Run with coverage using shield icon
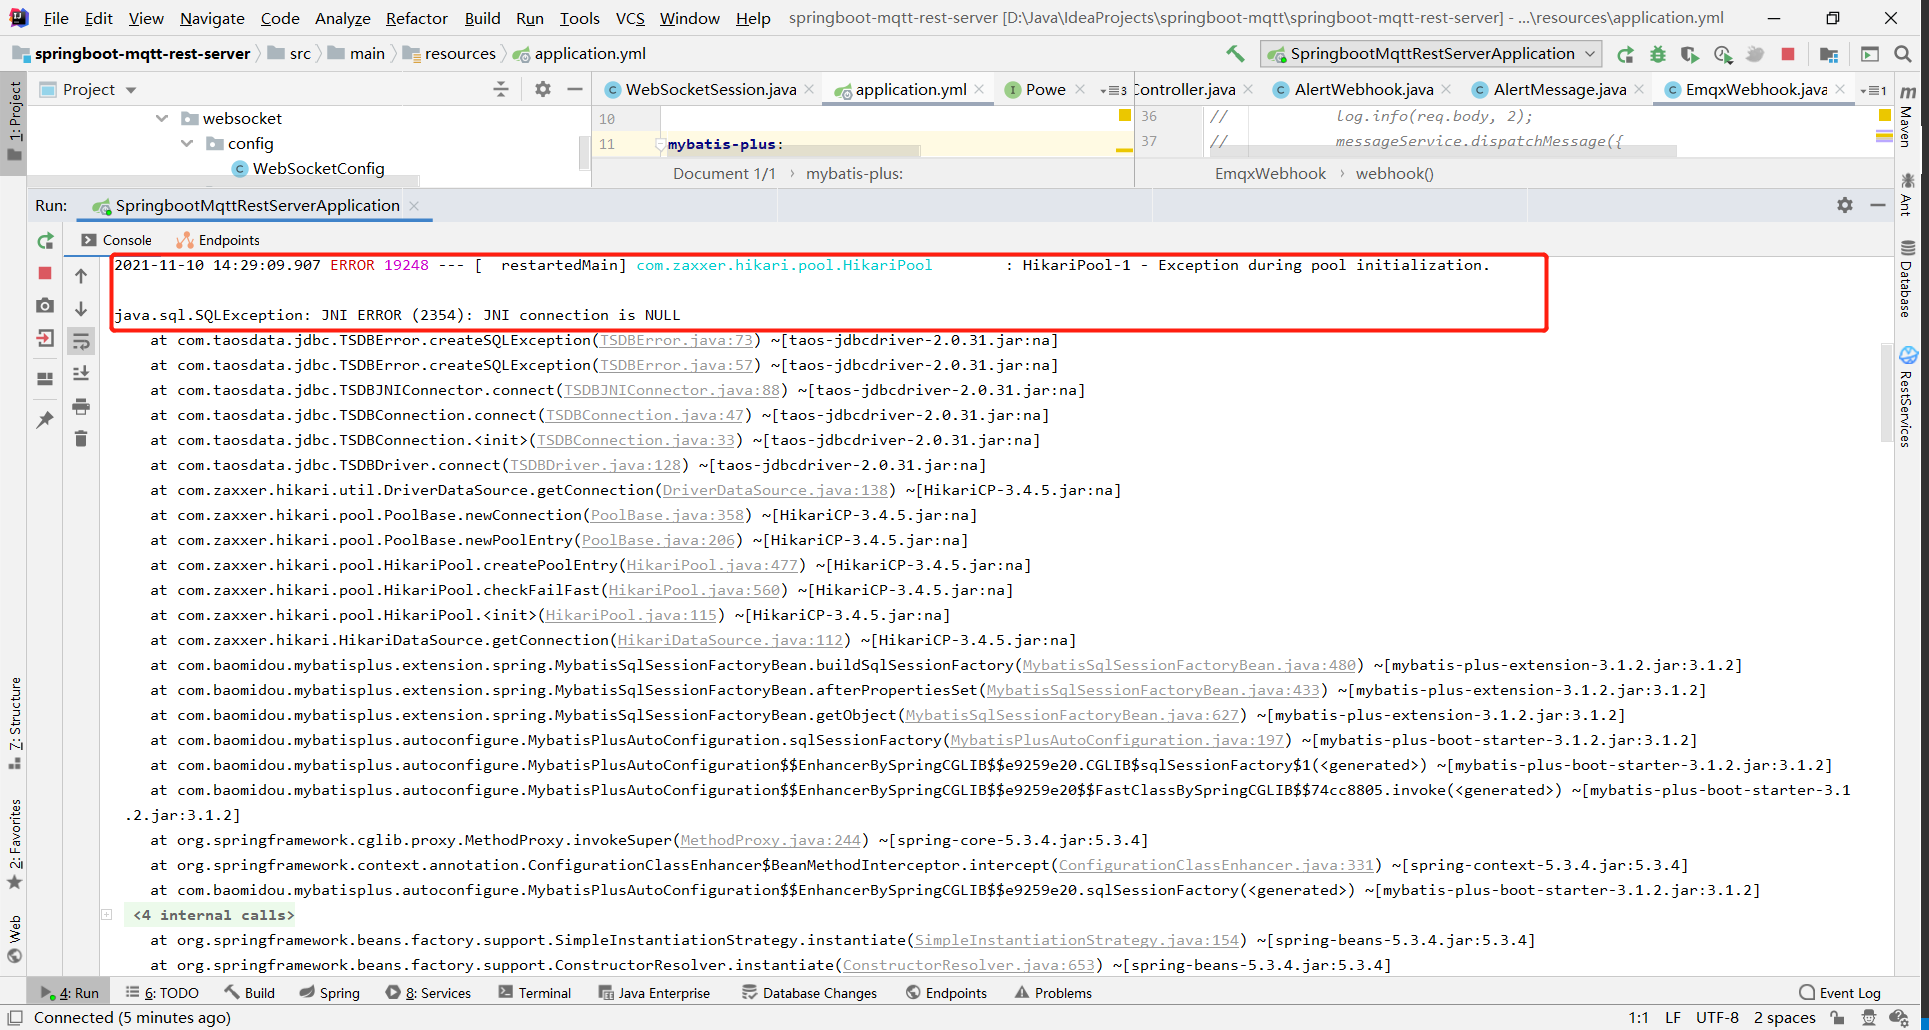The width and height of the screenshot is (1929, 1030). [1691, 54]
